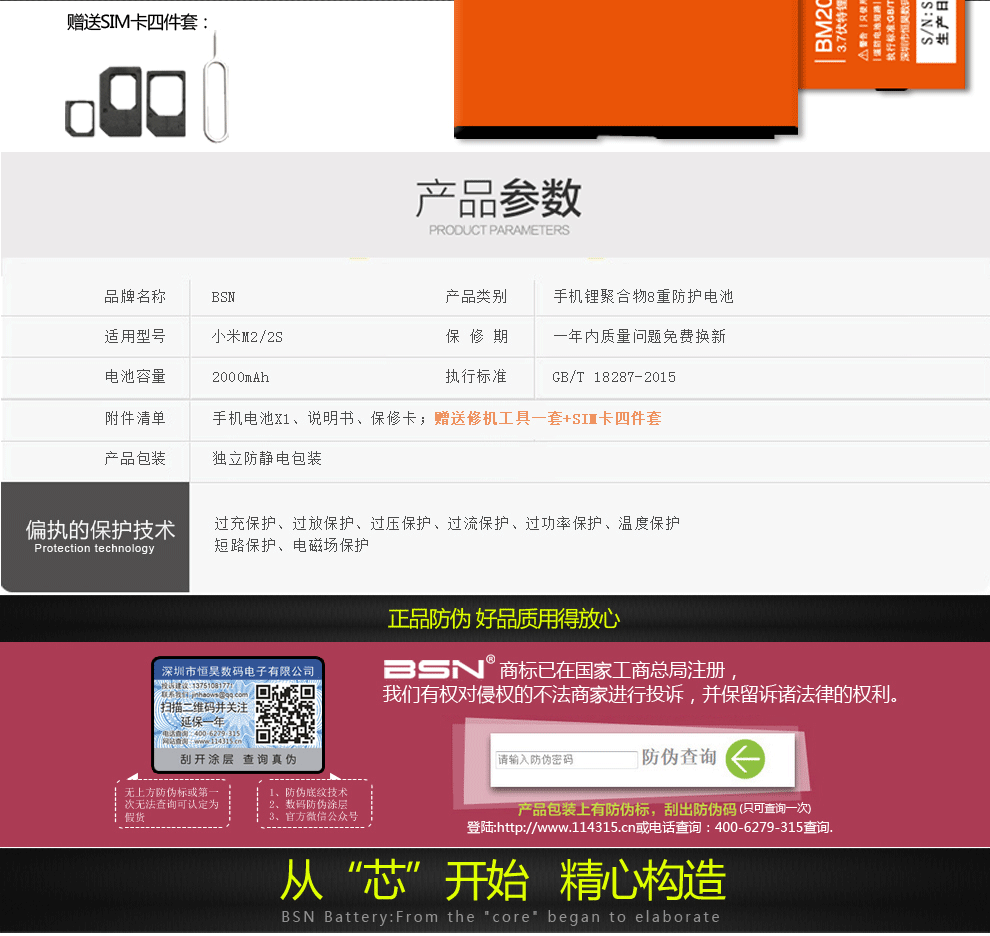Click the '防伪查询' label text

click(679, 757)
